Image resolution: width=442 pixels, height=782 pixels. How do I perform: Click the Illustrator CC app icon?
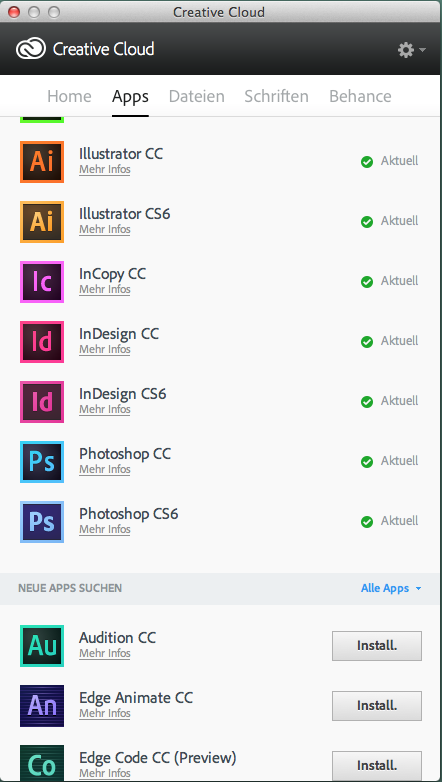[x=42, y=162]
